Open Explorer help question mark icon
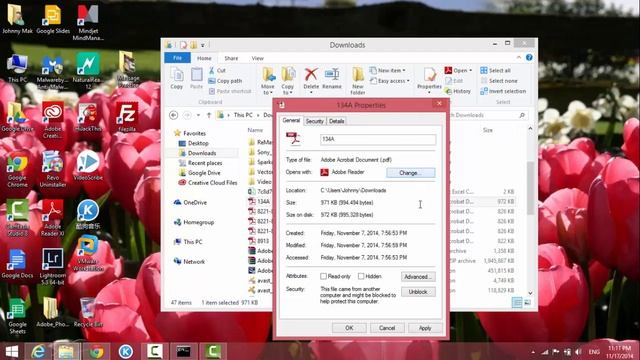The width and height of the screenshot is (640, 360). [x=529, y=58]
